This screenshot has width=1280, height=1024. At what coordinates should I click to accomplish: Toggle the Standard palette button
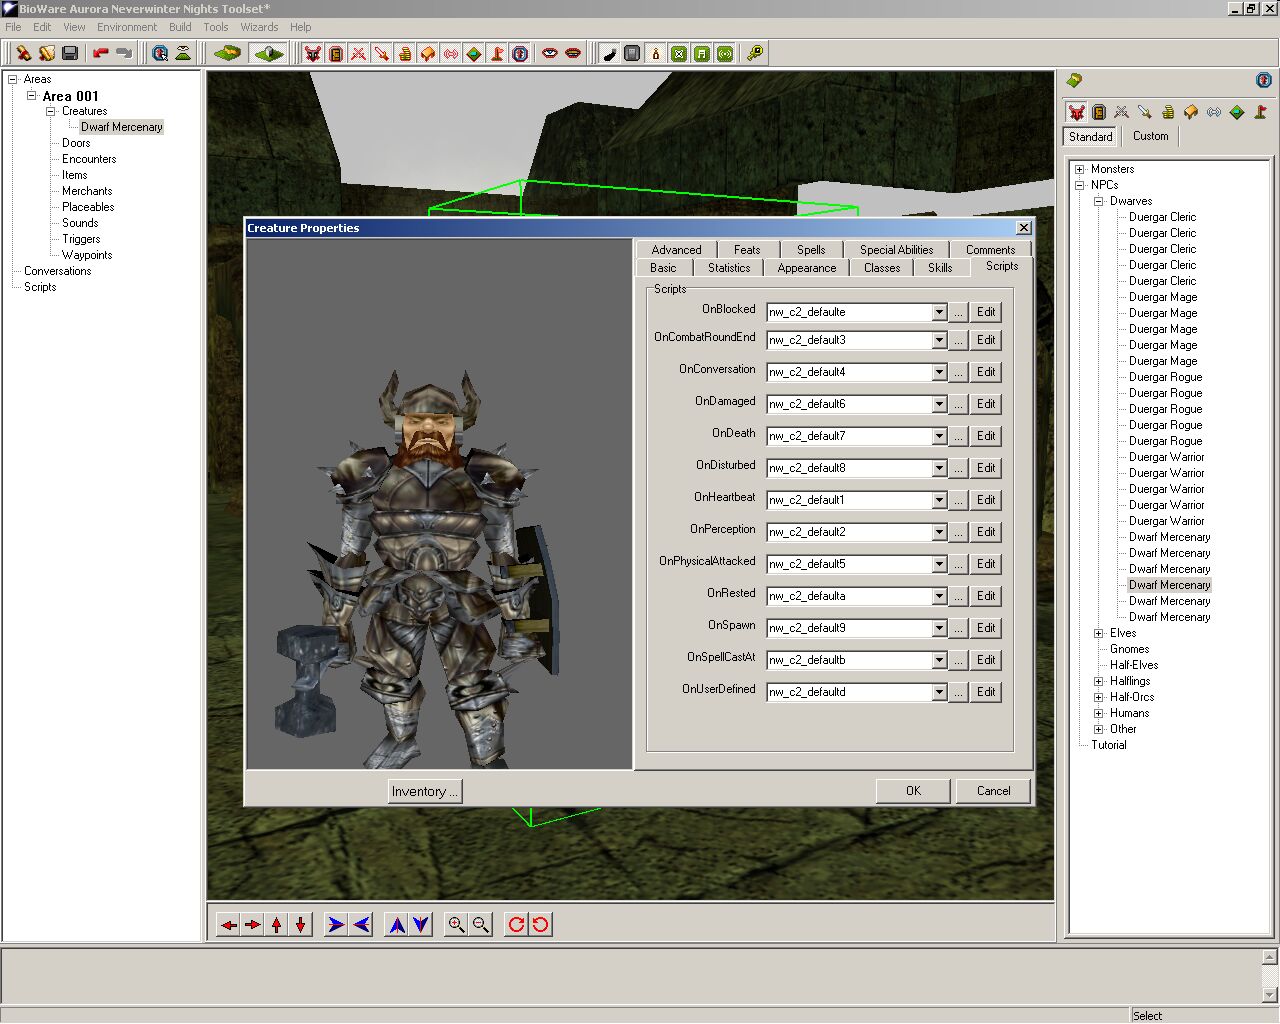[1090, 136]
